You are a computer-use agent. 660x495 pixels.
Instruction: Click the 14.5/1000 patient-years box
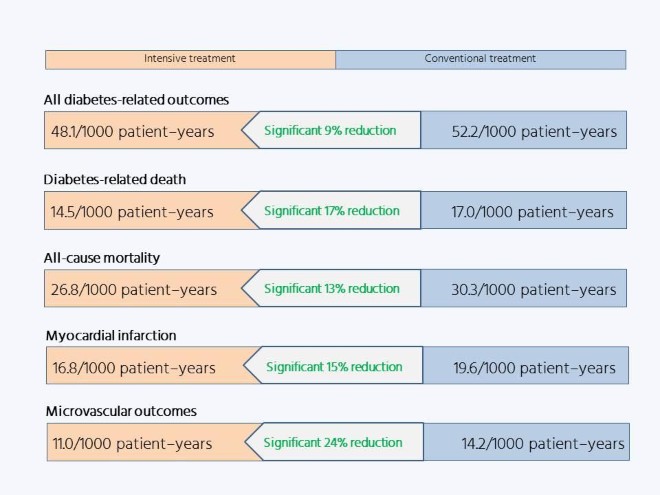click(143, 210)
